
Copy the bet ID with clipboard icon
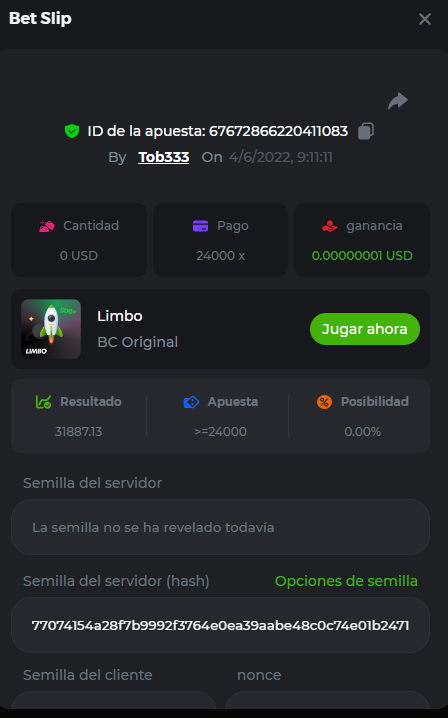click(x=366, y=131)
